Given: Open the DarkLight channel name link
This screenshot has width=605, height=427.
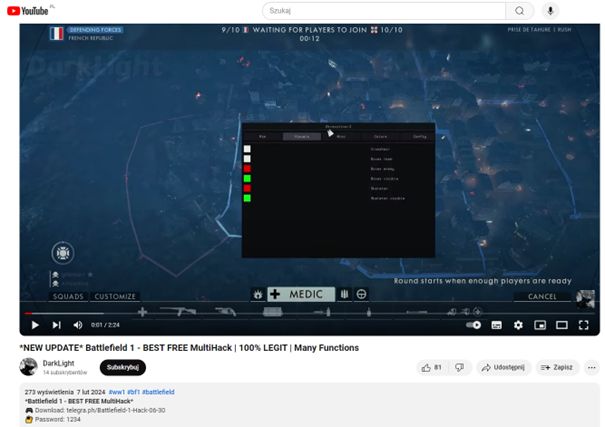Looking at the screenshot, I should (58, 363).
